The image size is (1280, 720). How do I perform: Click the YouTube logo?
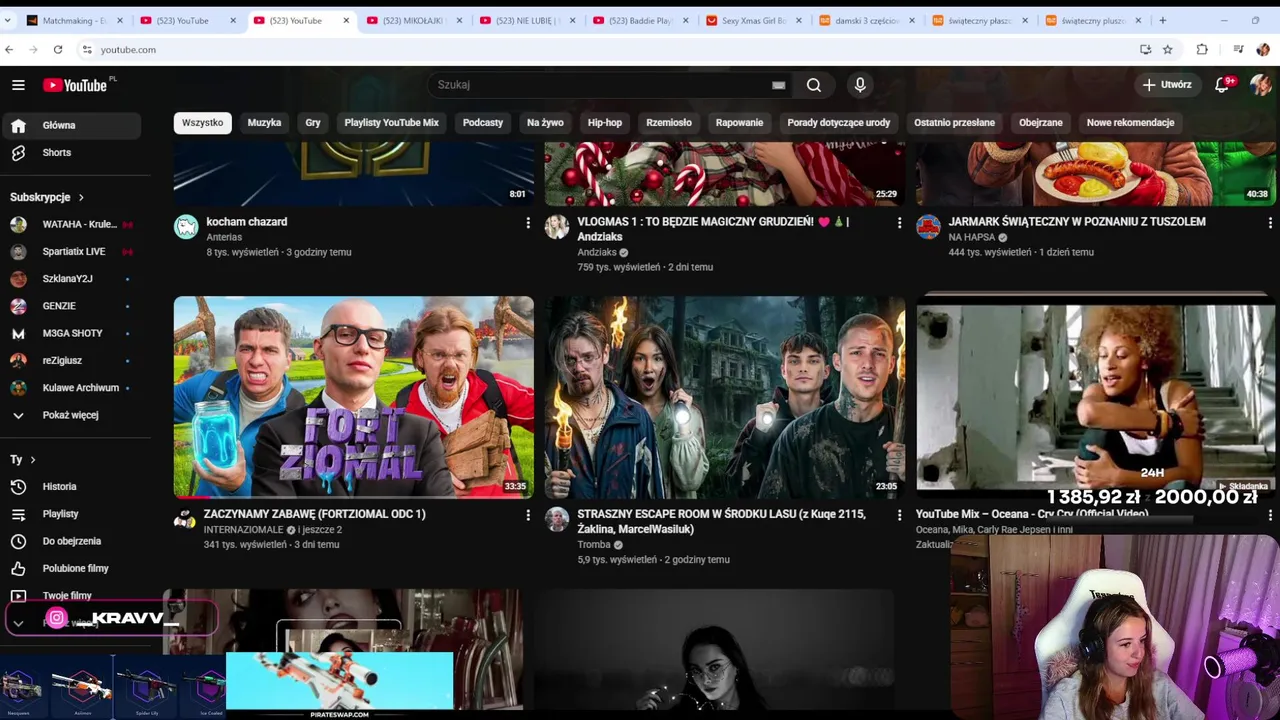pyautogui.click(x=75, y=85)
